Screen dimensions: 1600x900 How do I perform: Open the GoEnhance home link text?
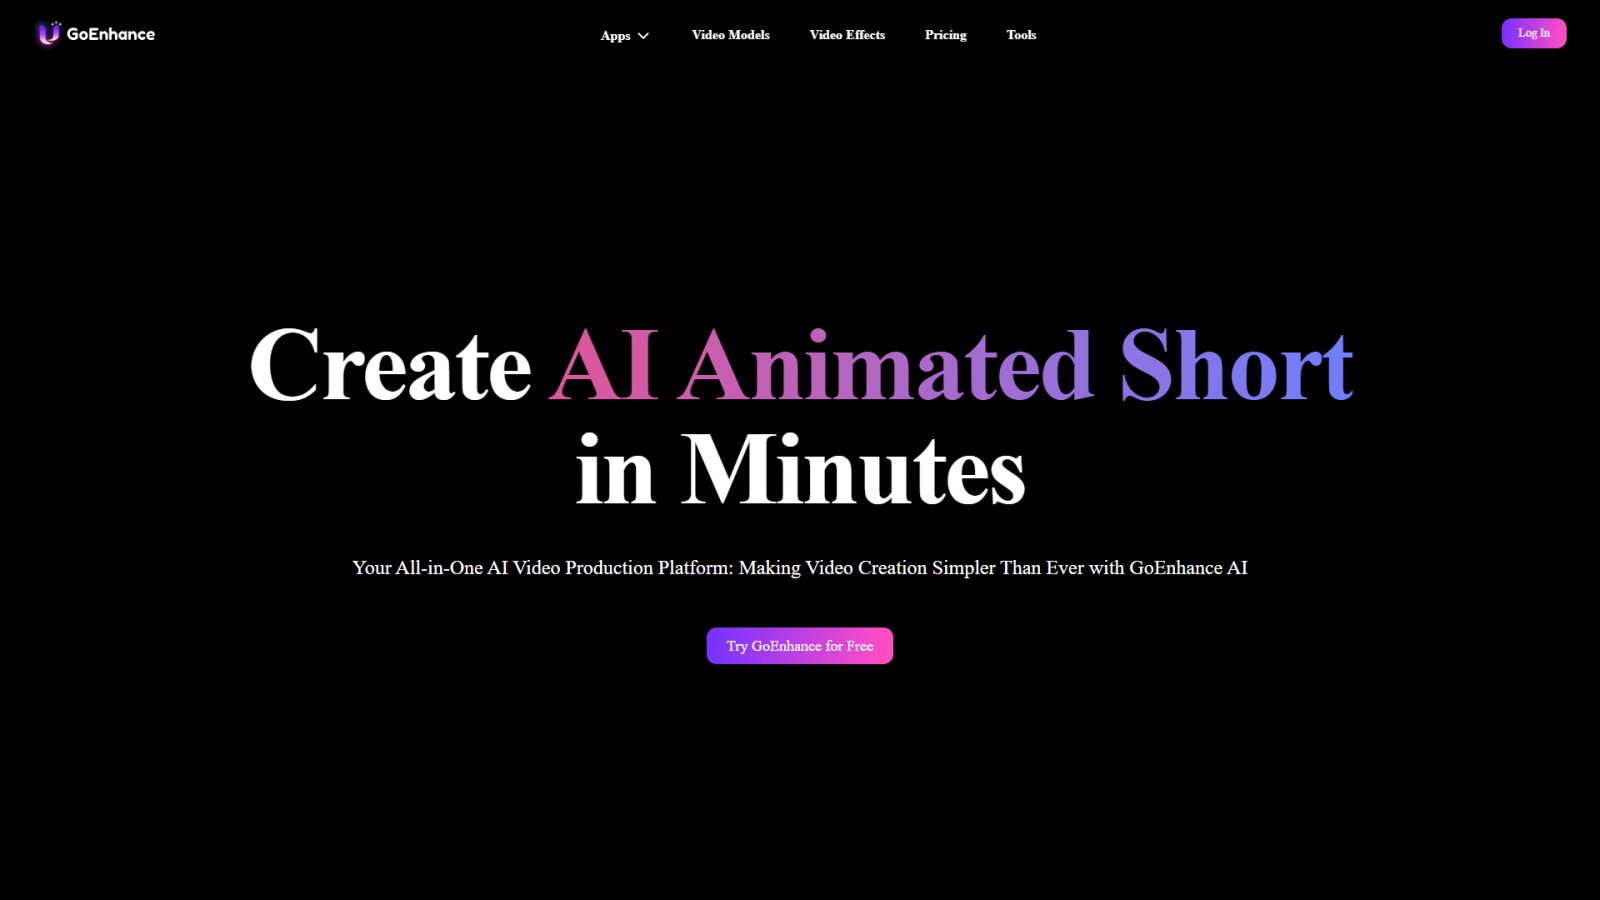coord(111,34)
